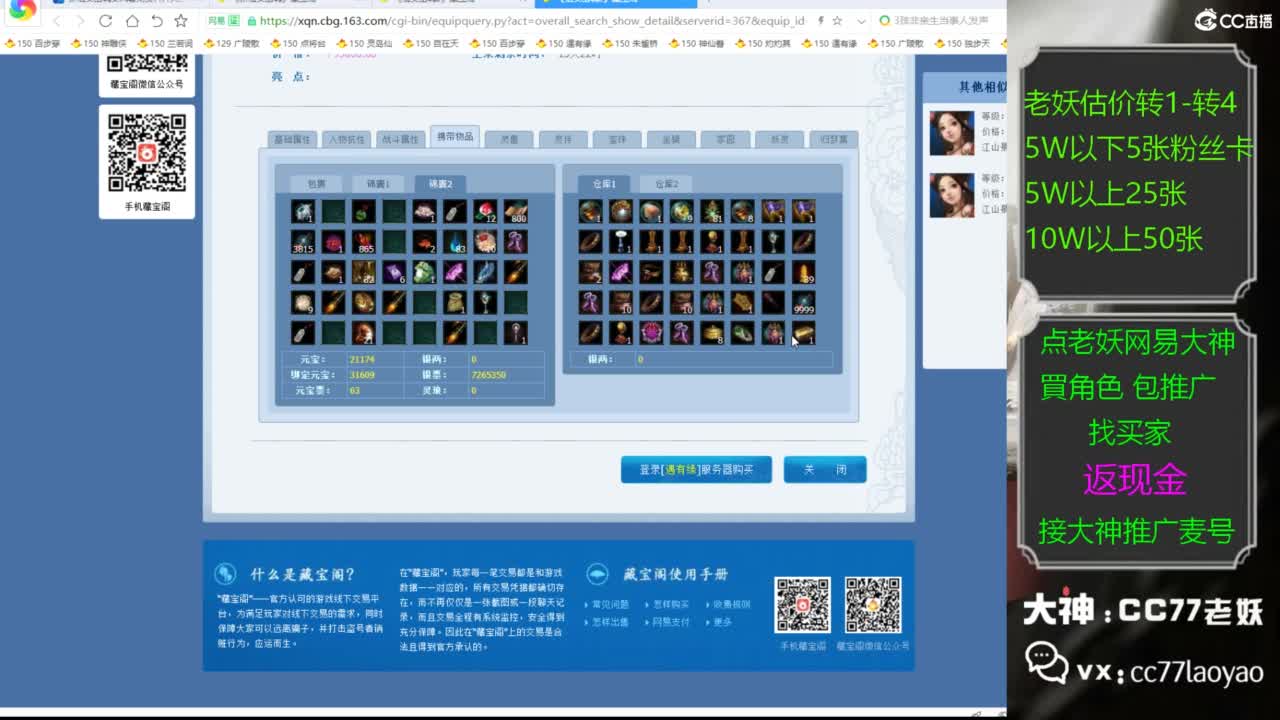Open the 人物抗性 tab
The height and width of the screenshot is (720, 1280).
point(347,140)
